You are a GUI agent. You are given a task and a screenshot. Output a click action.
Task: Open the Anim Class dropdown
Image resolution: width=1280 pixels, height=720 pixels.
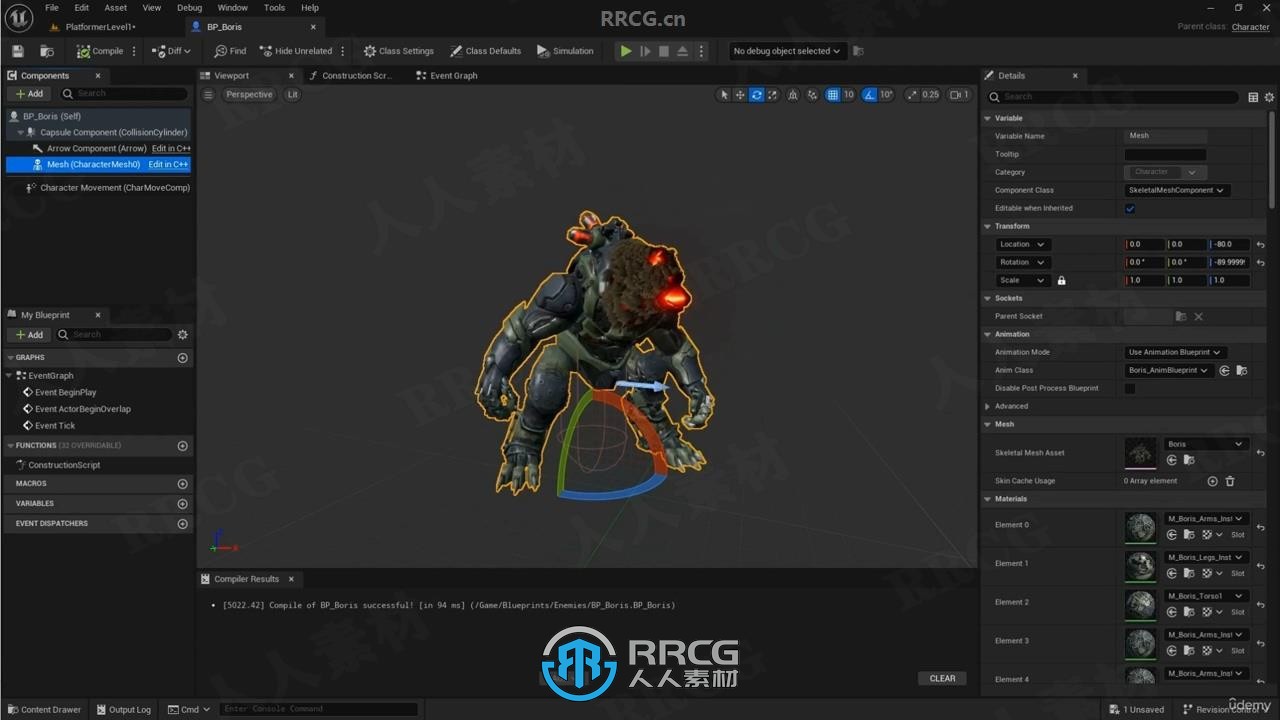[x=1168, y=370]
